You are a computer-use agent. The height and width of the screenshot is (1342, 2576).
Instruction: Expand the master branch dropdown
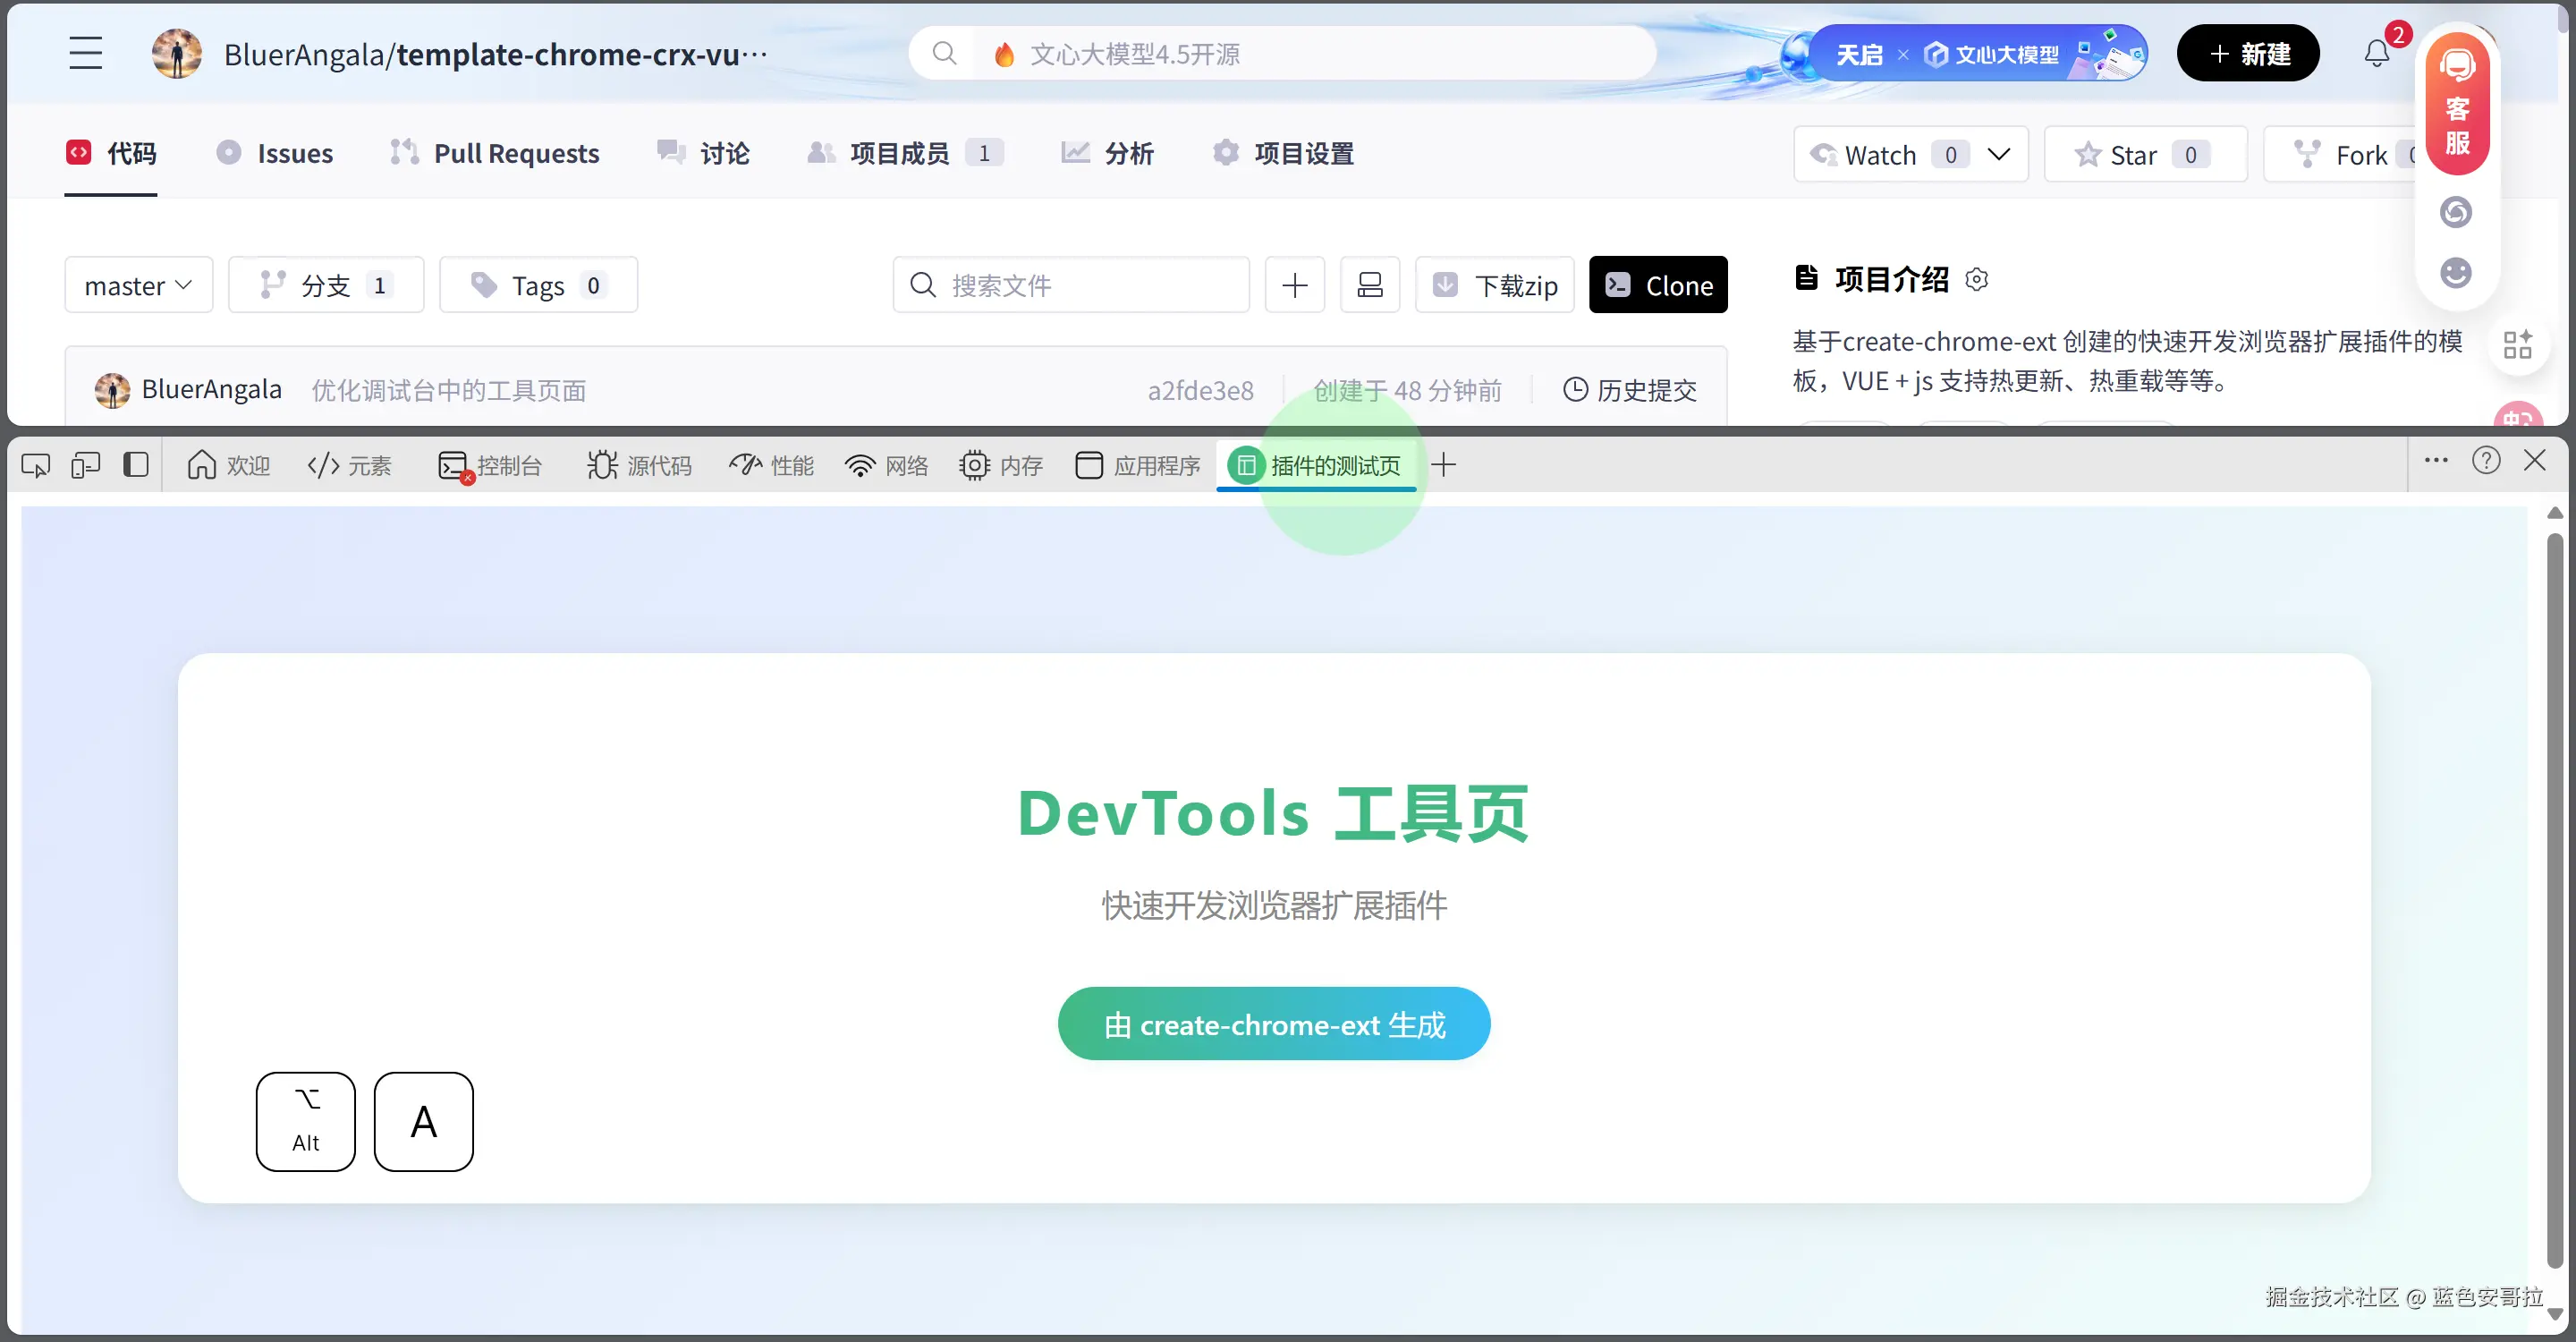[139, 285]
